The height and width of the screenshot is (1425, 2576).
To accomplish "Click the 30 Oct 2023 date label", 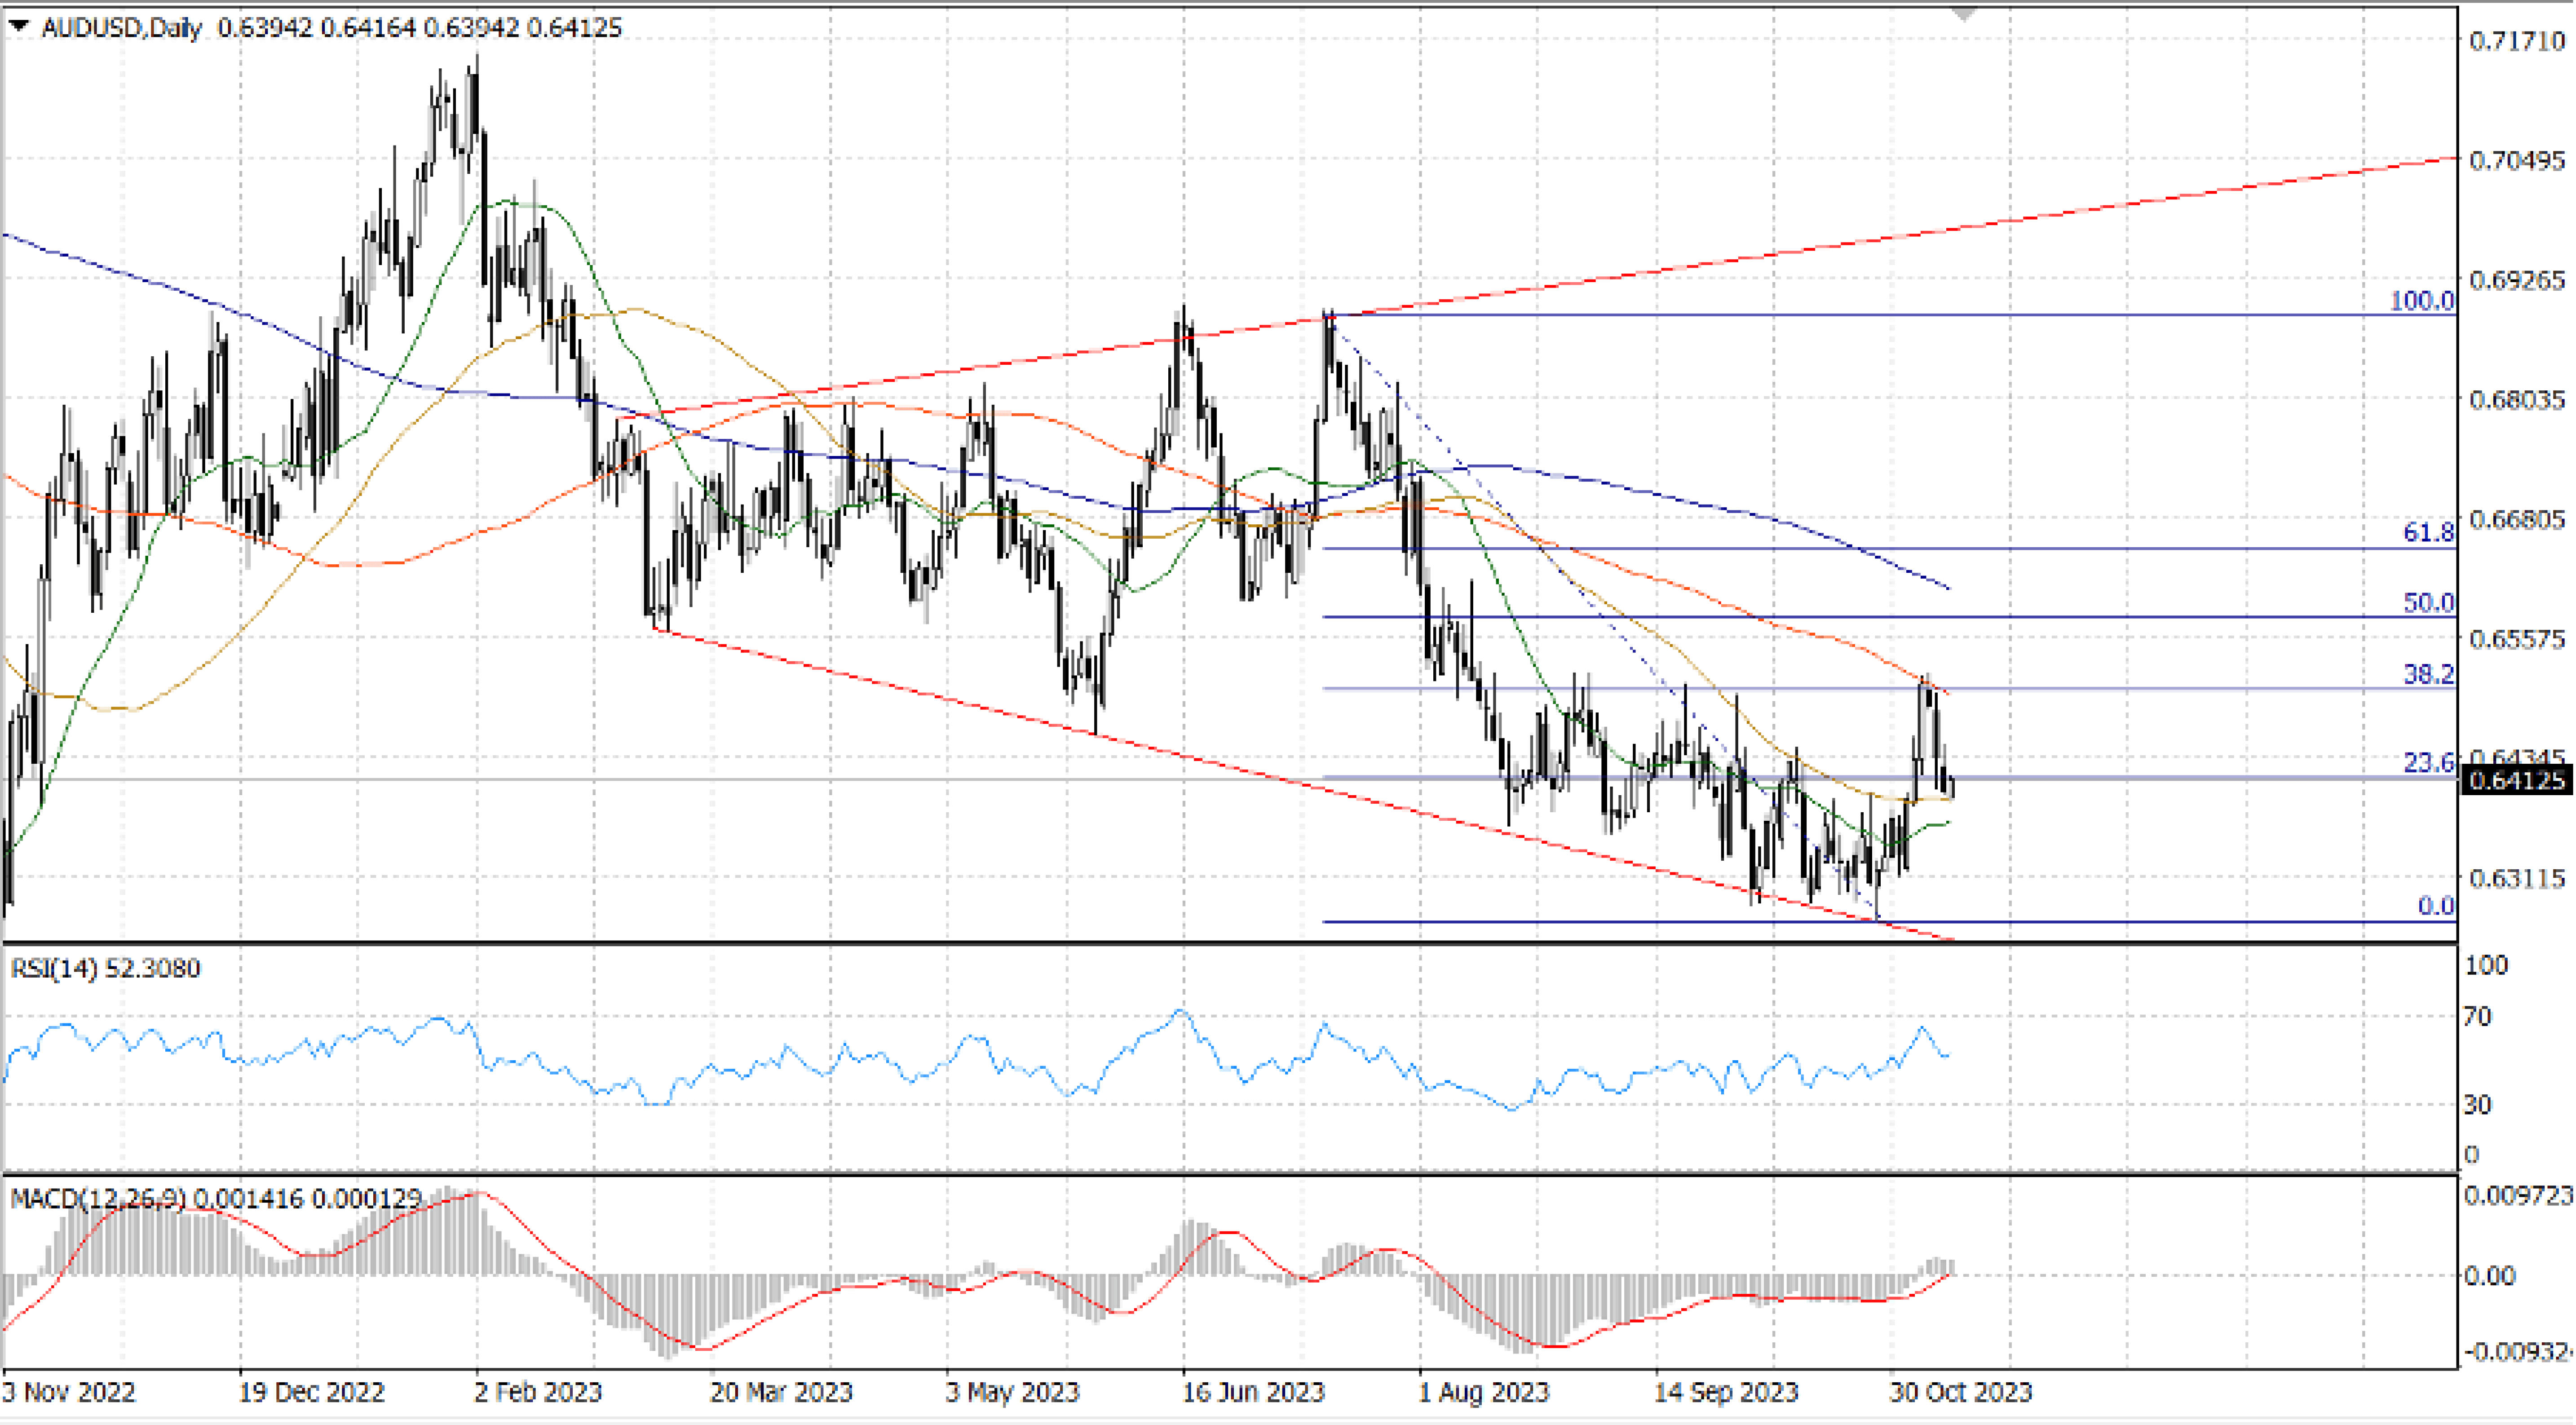I will coord(1960,1392).
